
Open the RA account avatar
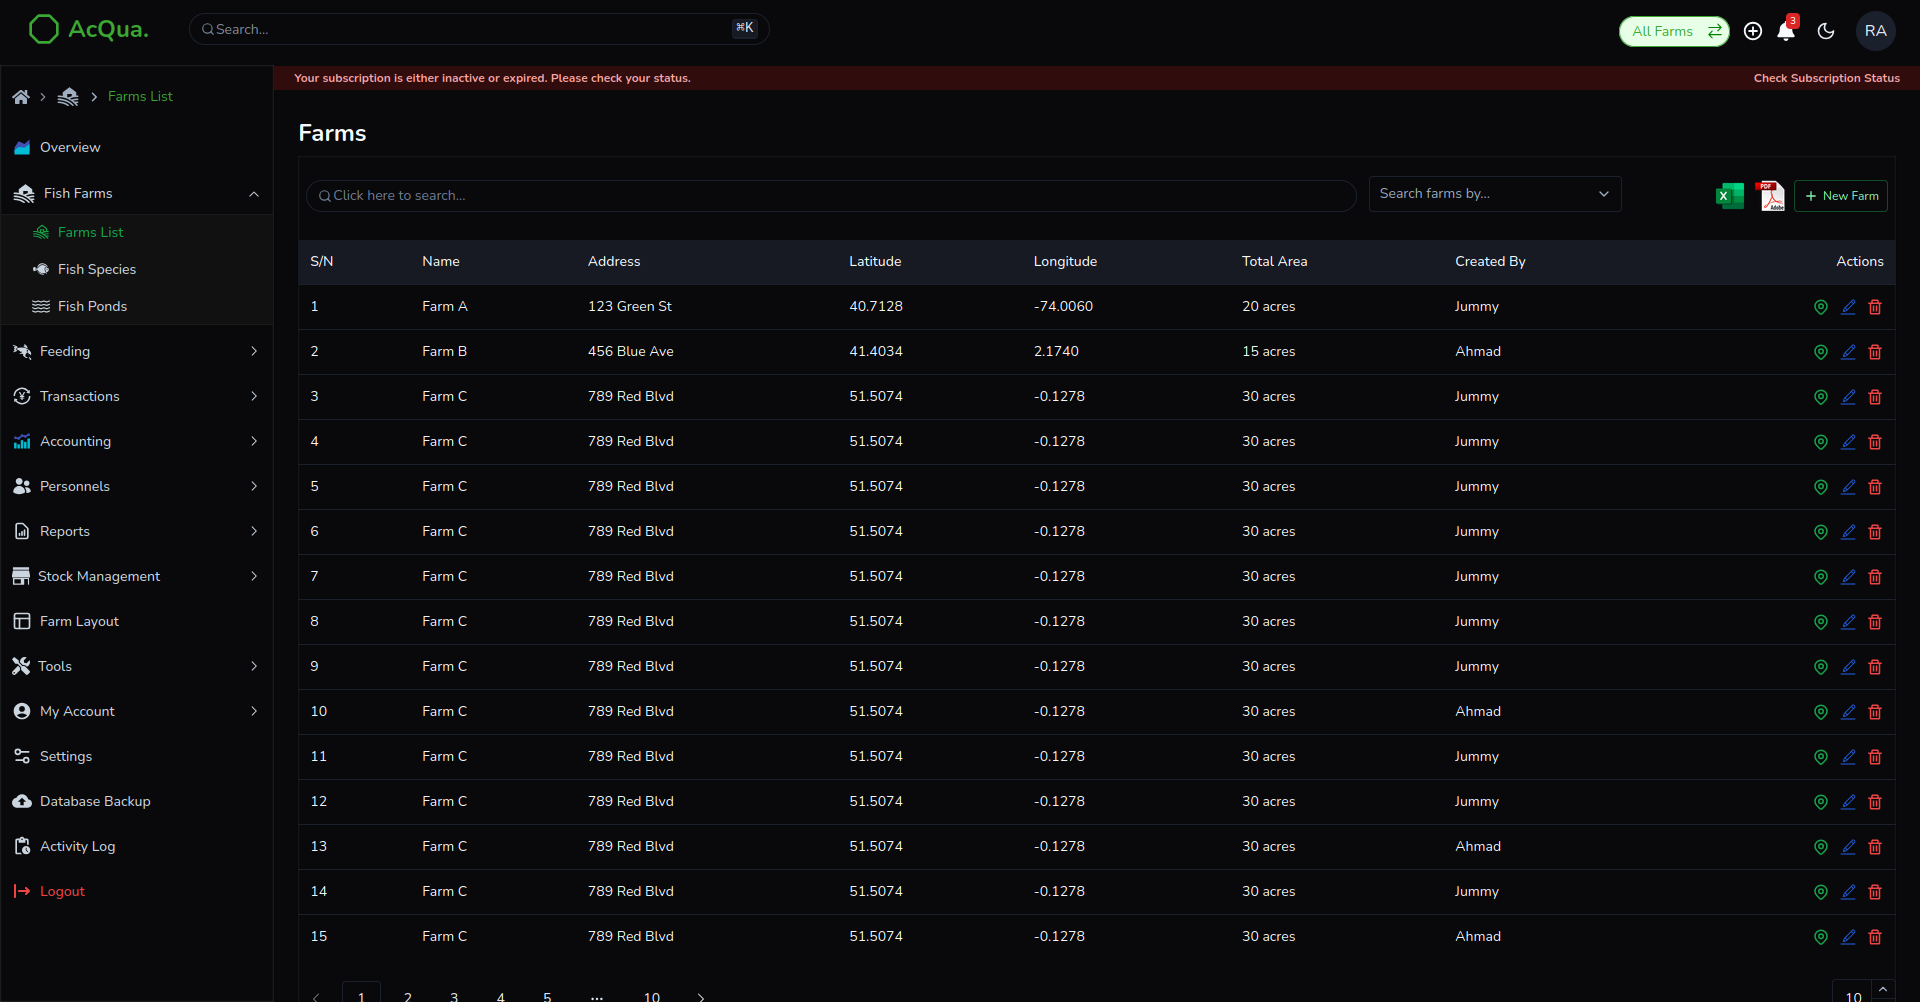click(x=1876, y=31)
